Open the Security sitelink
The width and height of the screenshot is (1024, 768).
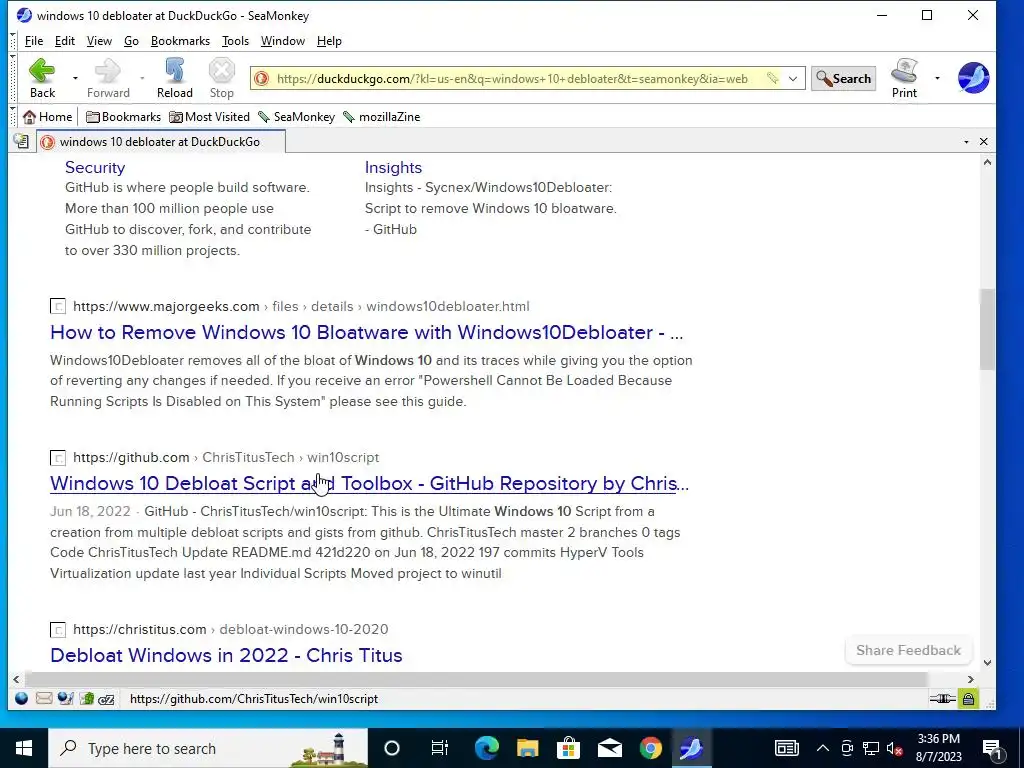pos(95,167)
